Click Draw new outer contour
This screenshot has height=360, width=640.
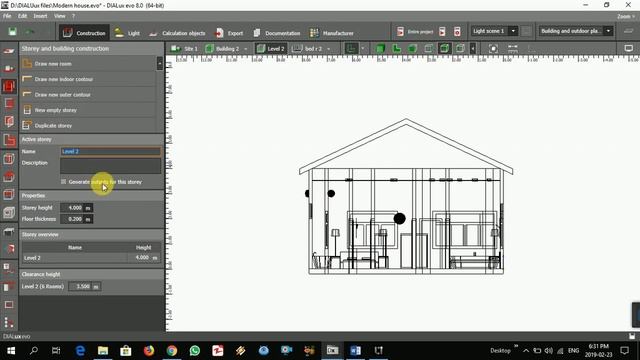88,95
